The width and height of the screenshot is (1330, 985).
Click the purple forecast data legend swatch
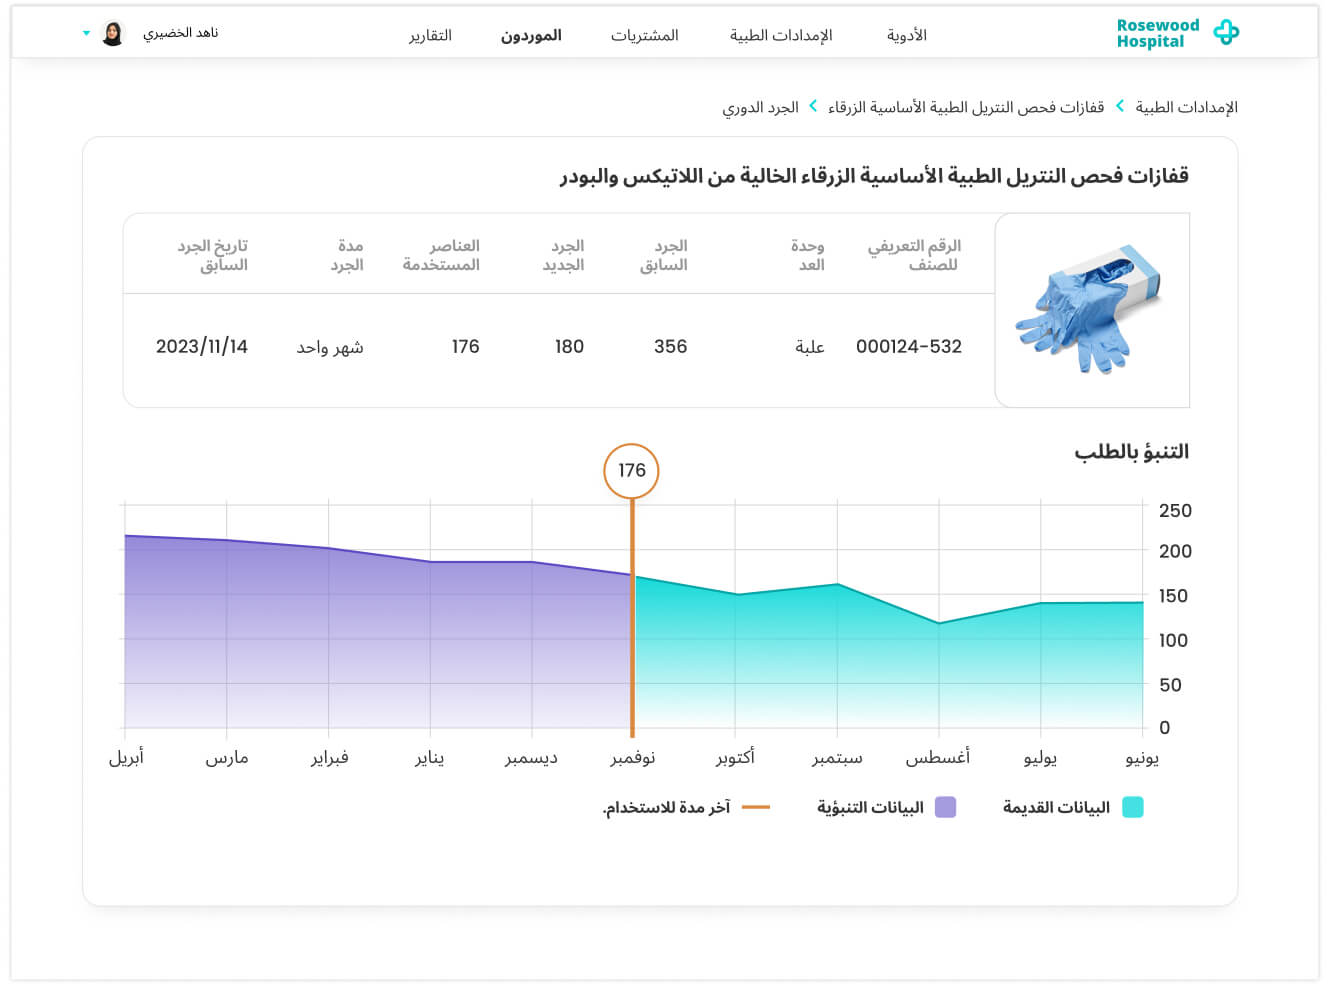tap(945, 807)
